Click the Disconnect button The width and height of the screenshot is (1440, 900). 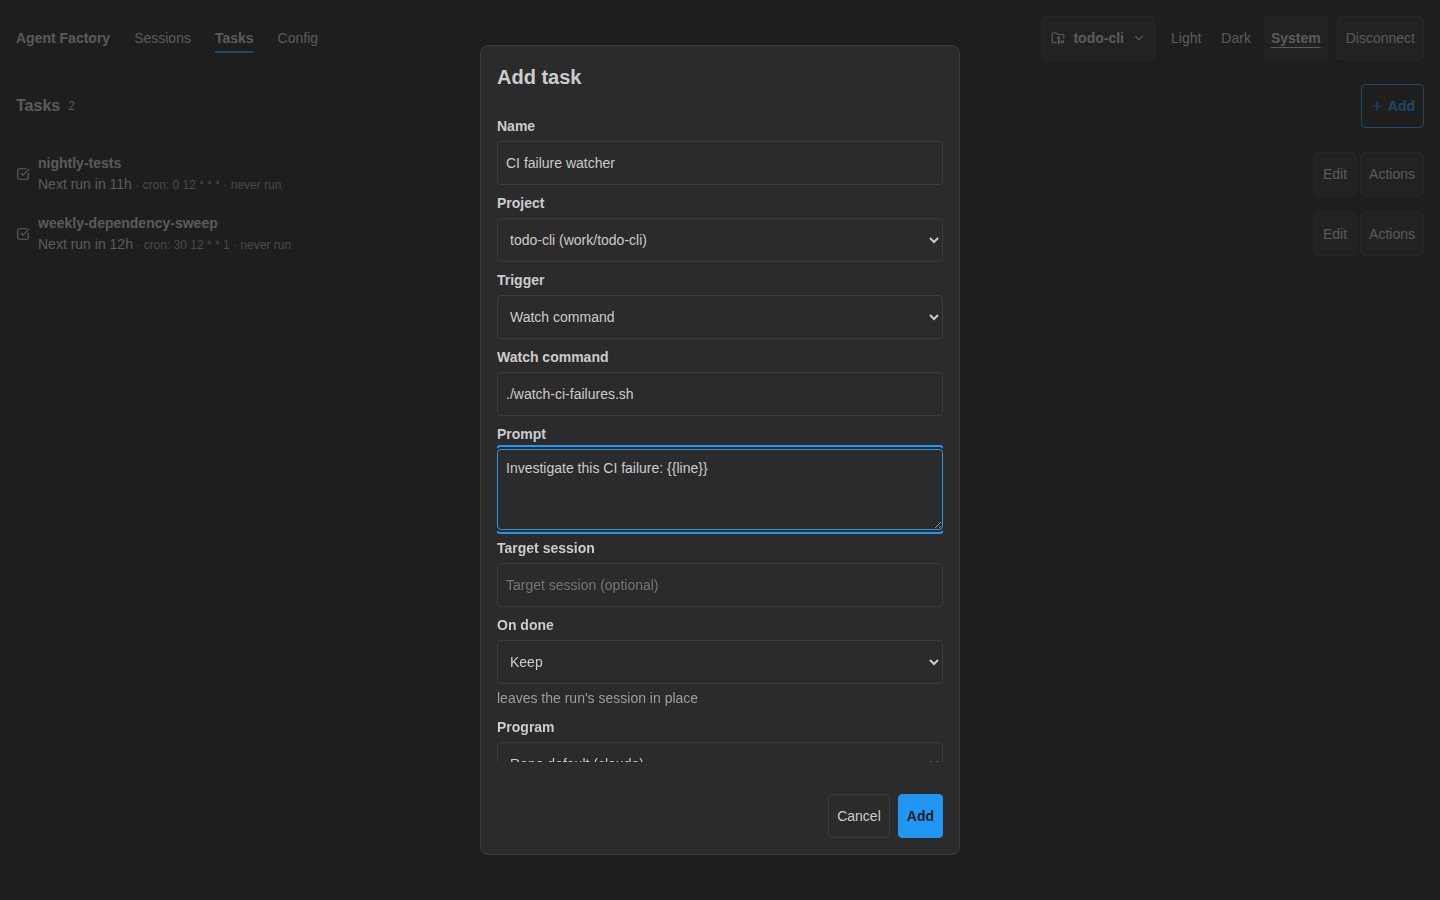click(x=1380, y=38)
